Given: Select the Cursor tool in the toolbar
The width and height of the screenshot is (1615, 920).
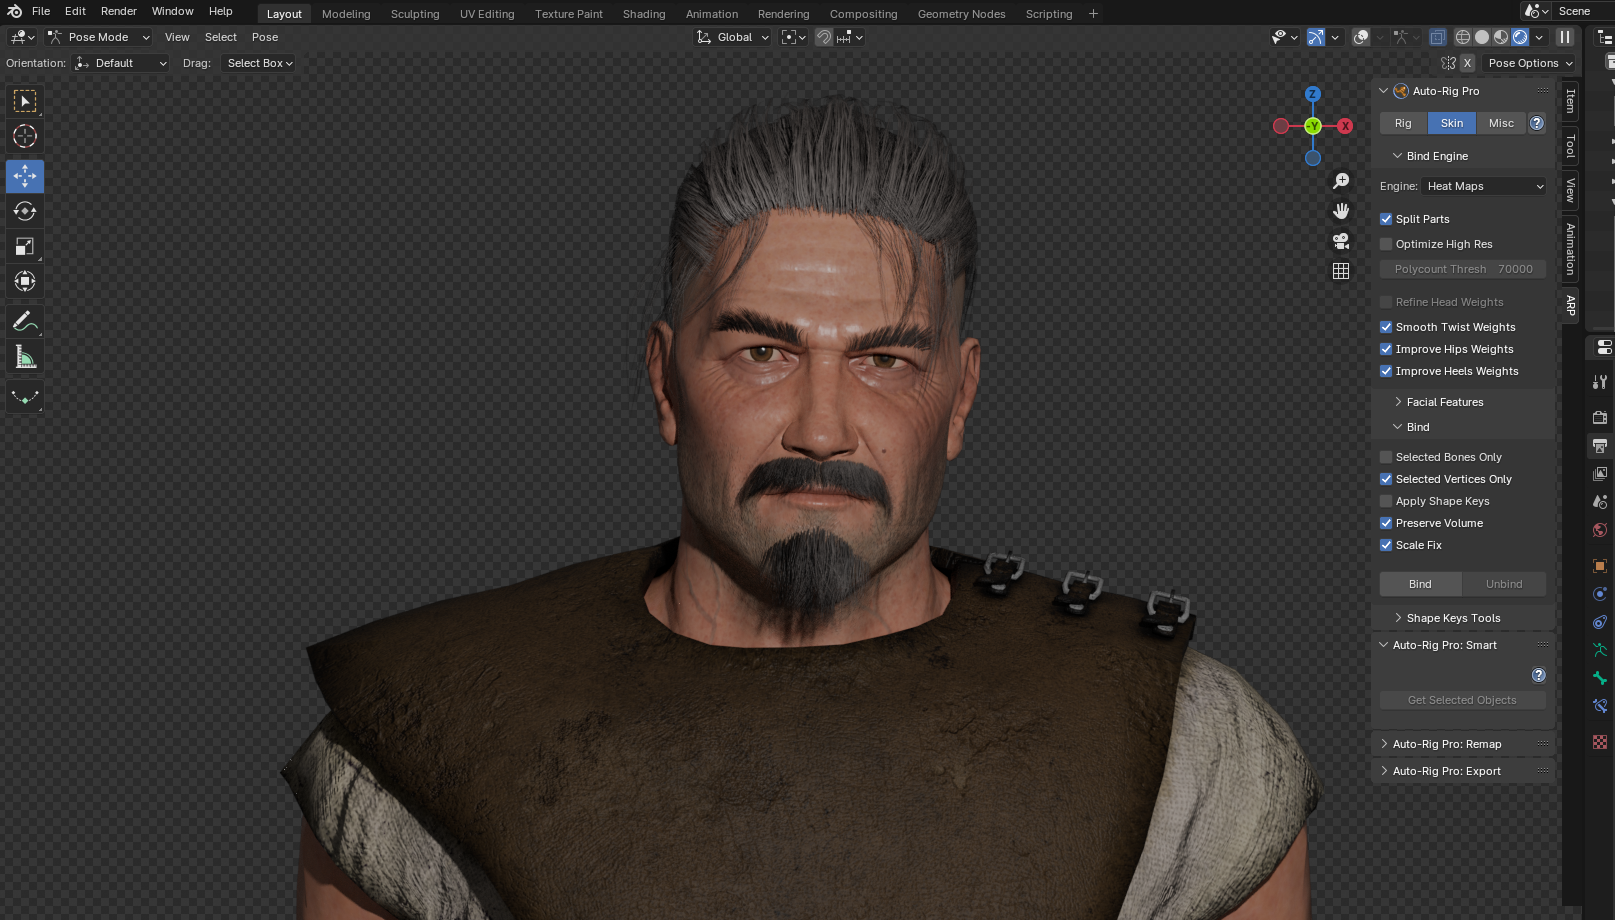Looking at the screenshot, I should tap(25, 136).
